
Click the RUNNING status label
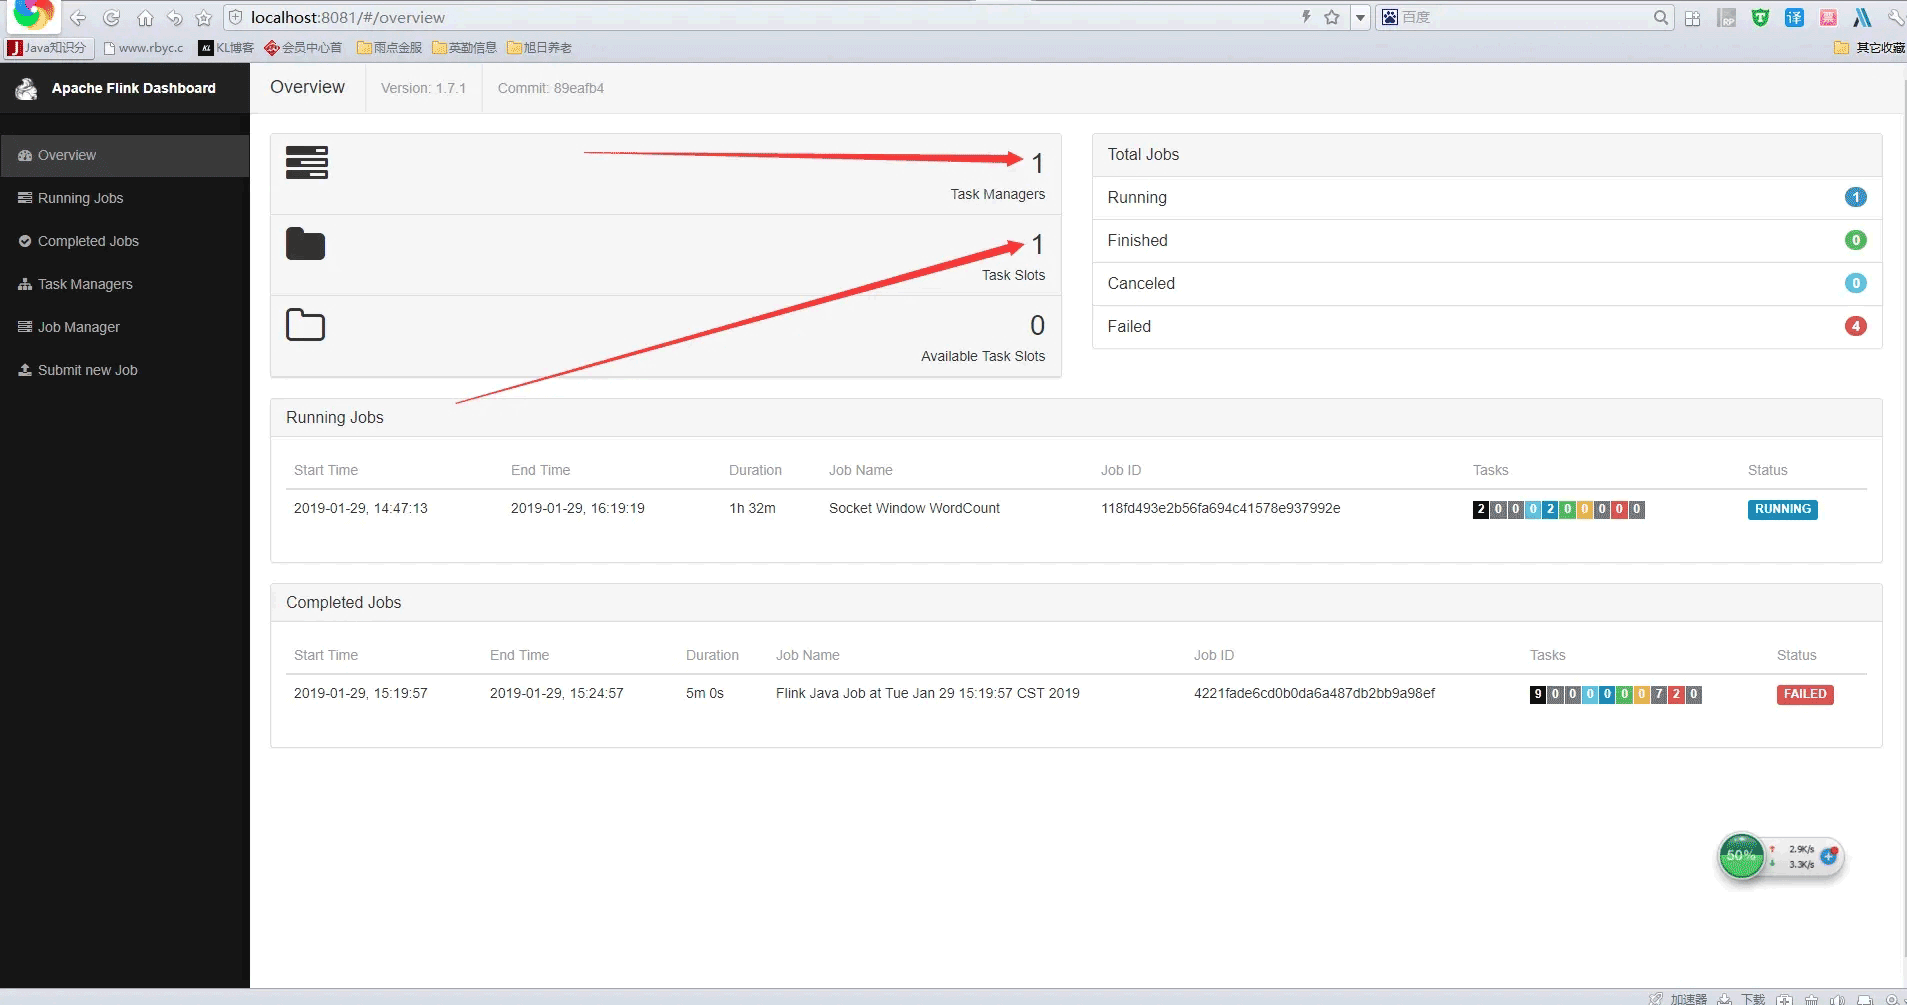(x=1782, y=509)
